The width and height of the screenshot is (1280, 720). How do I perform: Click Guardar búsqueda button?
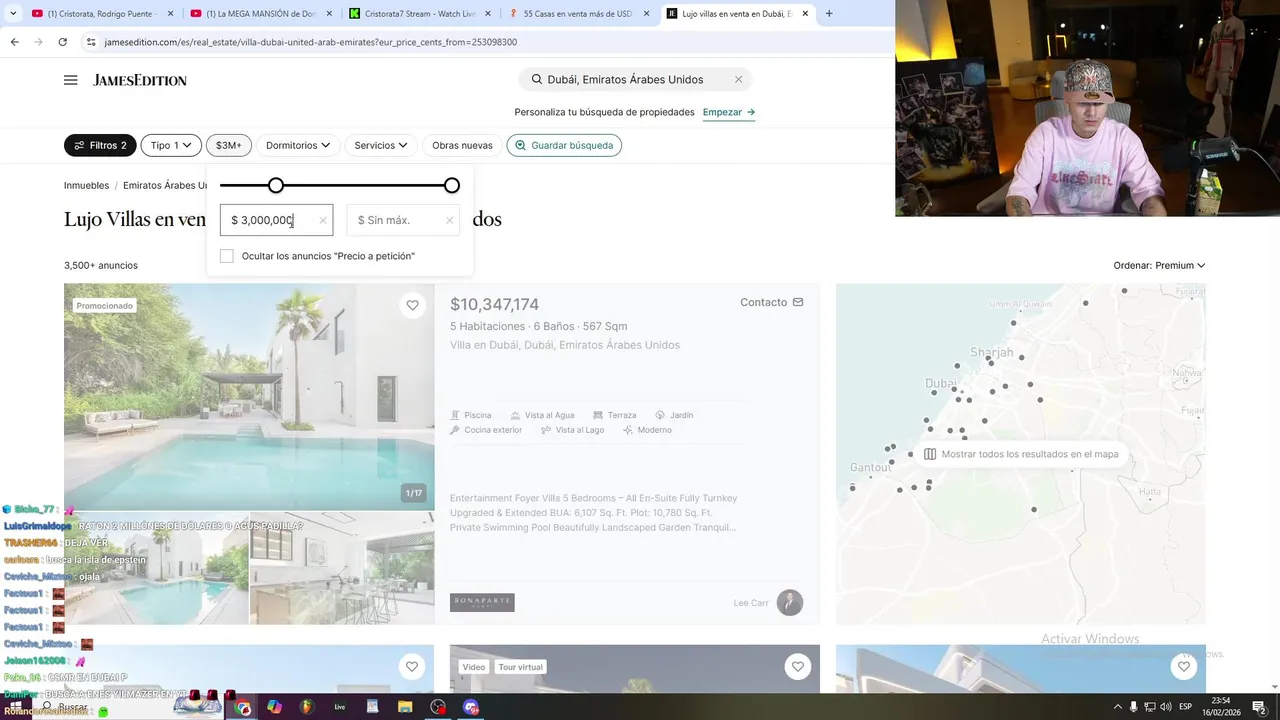(x=564, y=145)
